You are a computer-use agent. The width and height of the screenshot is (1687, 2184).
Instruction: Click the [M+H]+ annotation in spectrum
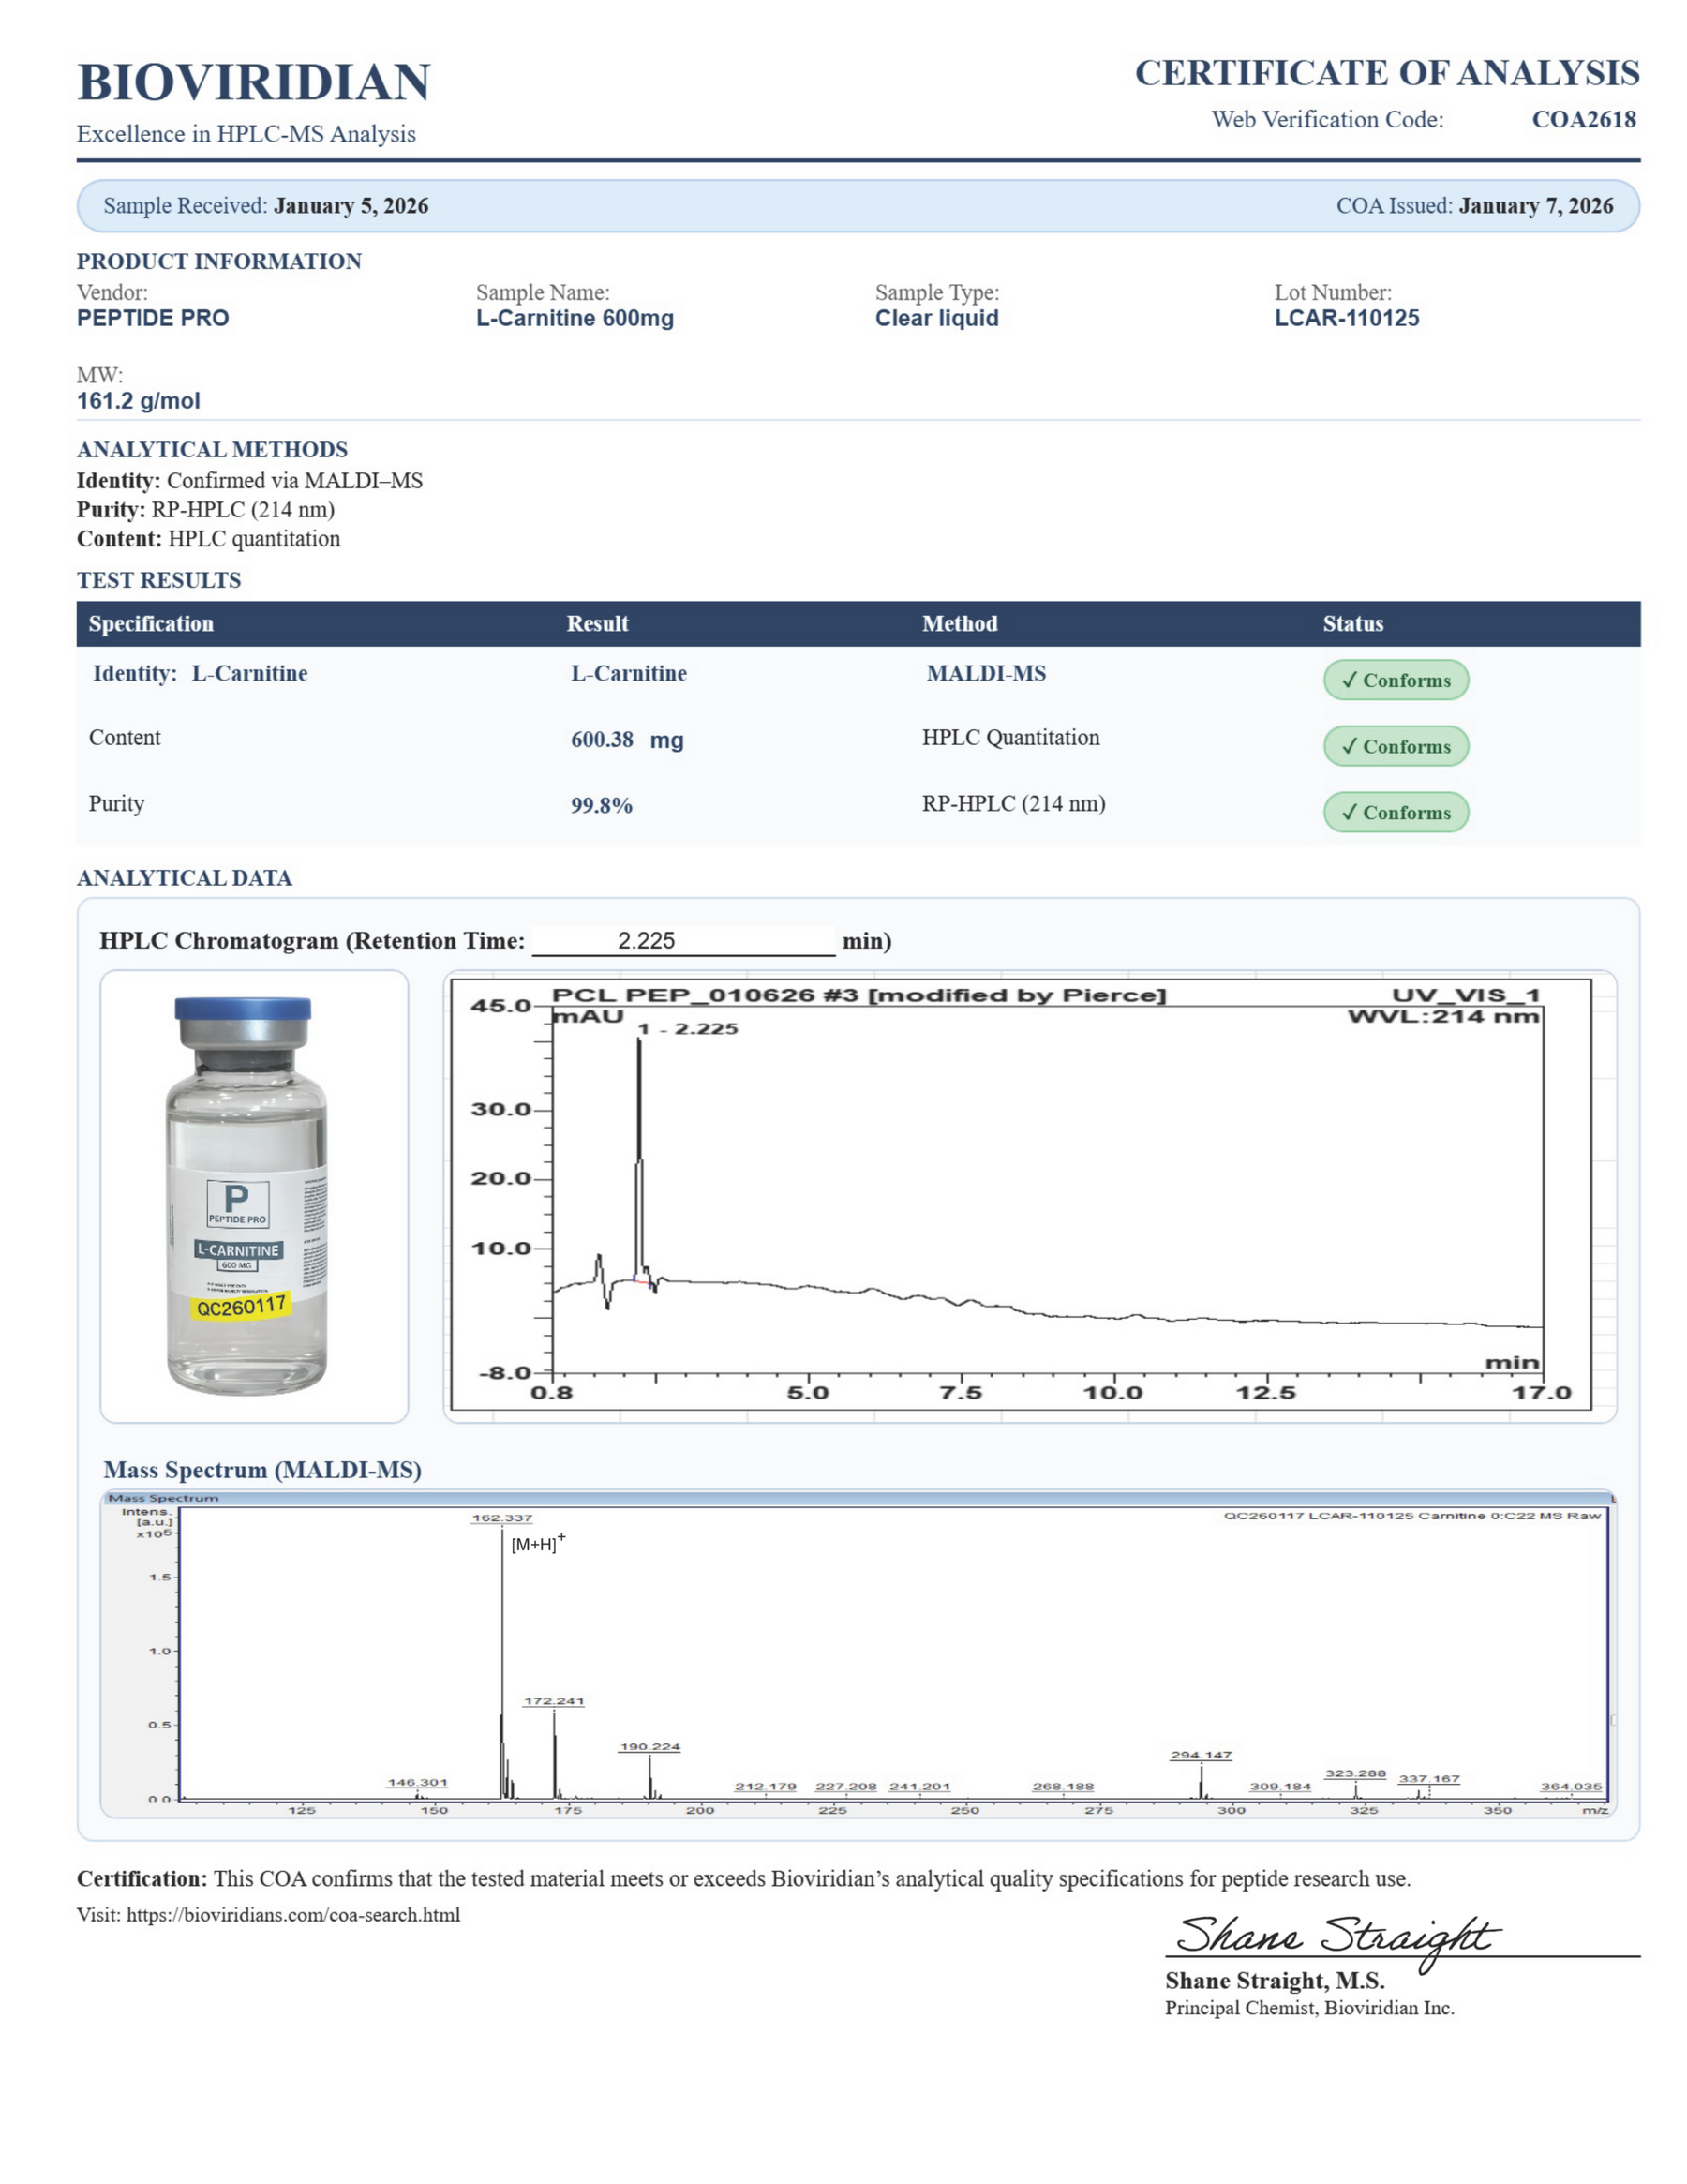tap(538, 1543)
